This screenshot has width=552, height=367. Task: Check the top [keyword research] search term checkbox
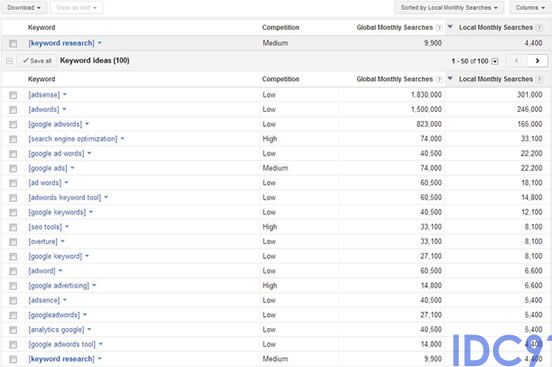click(13, 43)
